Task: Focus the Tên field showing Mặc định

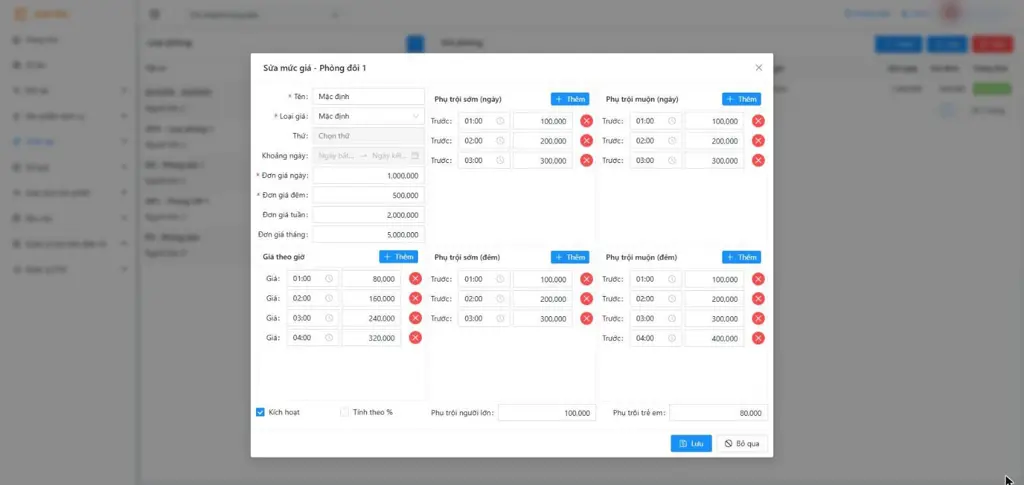Action: (368, 97)
